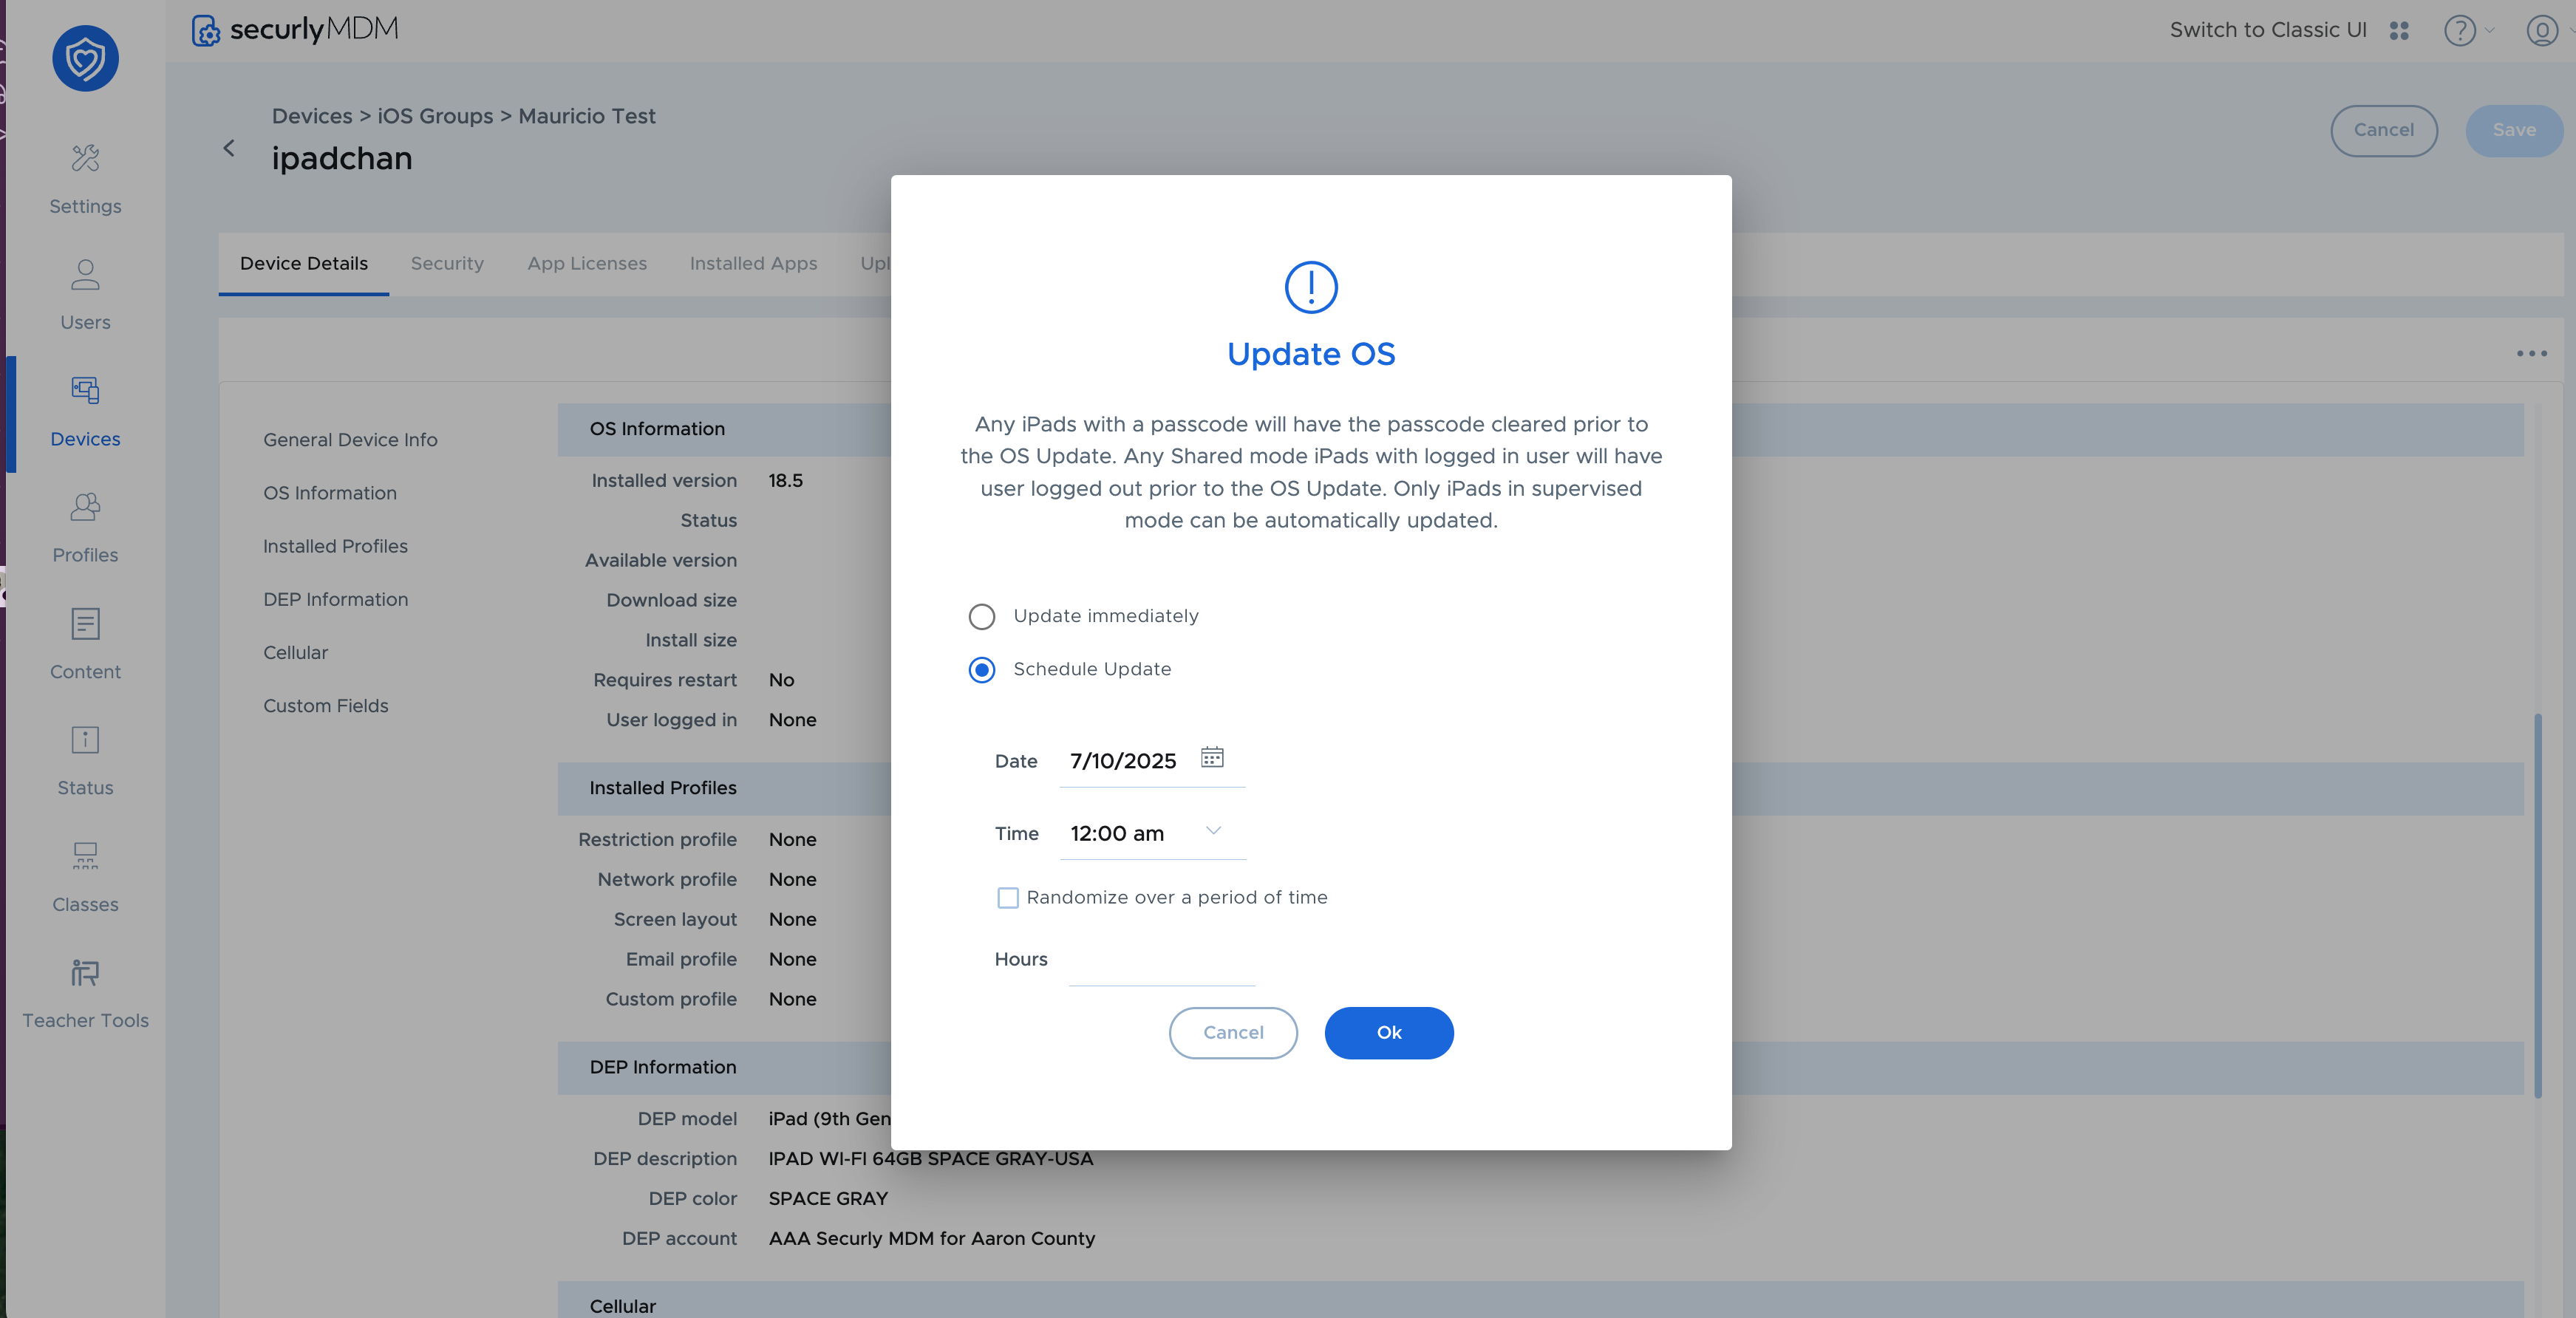Screen dimensions: 2576x1318
Task: Enable Randomize over a period of time
Action: 1008,898
